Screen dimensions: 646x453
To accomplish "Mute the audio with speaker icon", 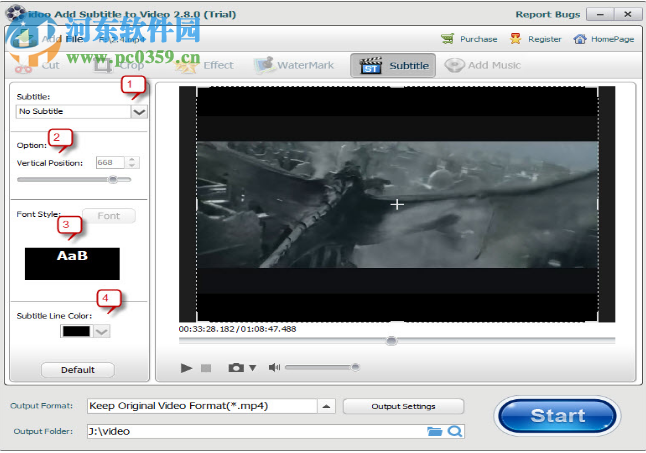I will (x=274, y=367).
